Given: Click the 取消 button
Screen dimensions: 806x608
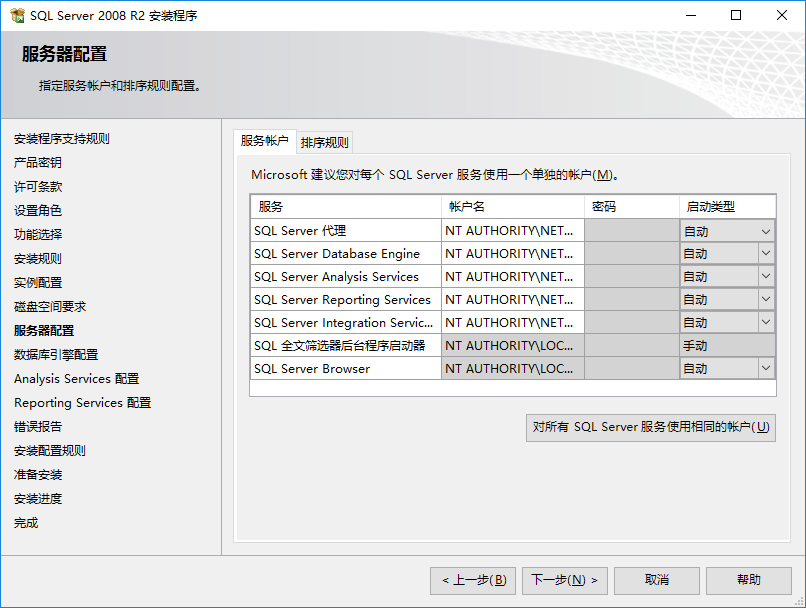Looking at the screenshot, I should 657,581.
